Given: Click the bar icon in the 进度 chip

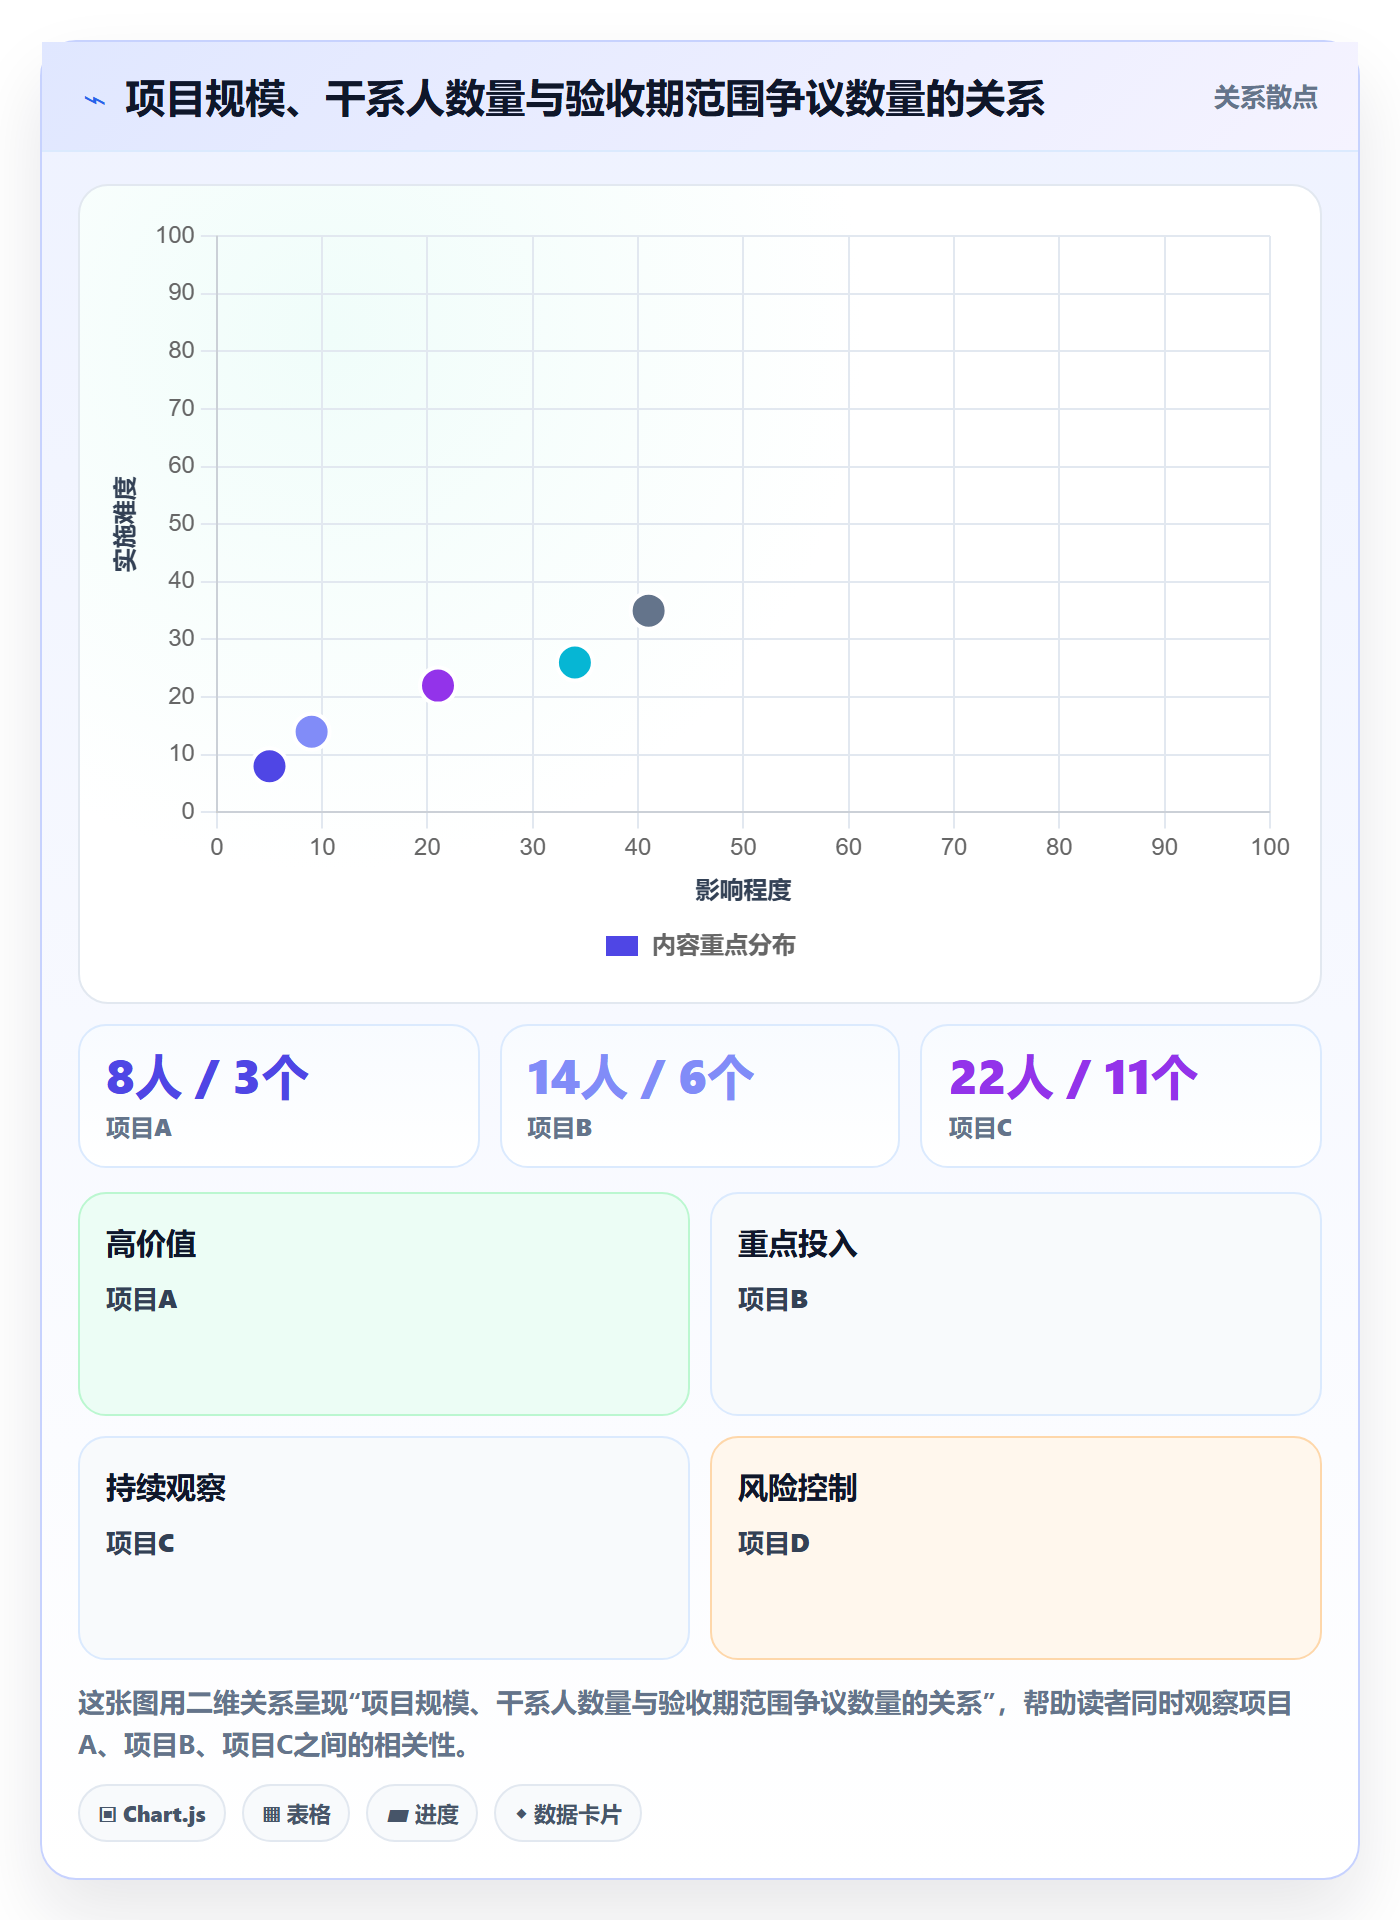Looking at the screenshot, I should point(398,1816).
